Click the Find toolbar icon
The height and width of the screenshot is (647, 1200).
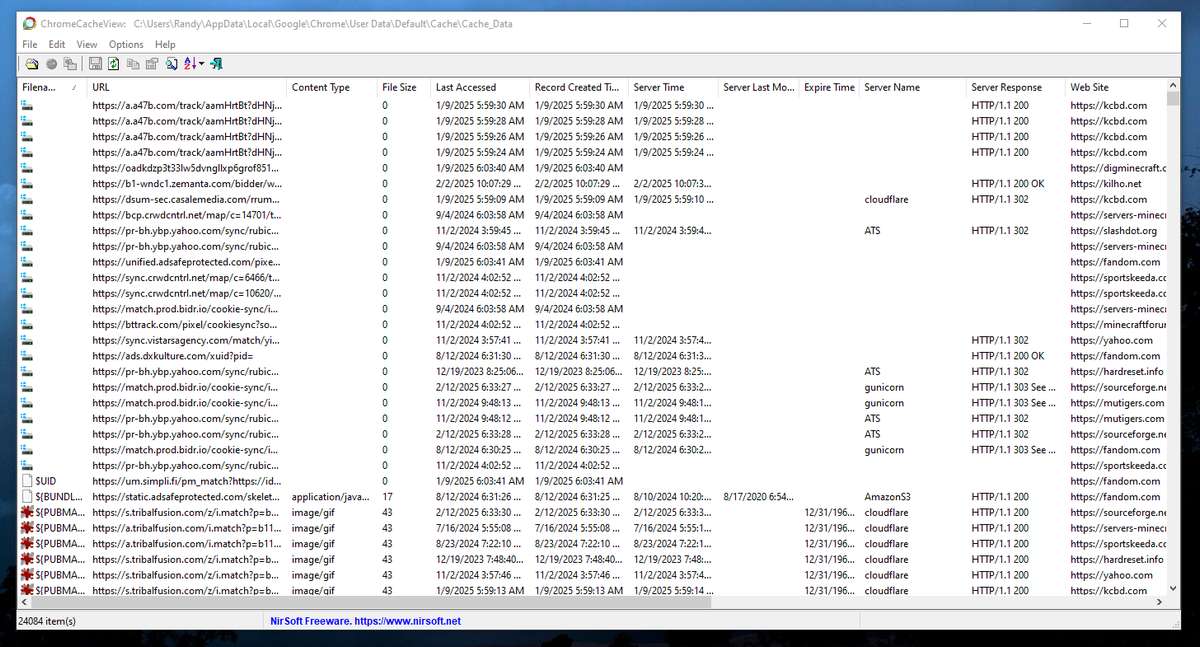pos(172,64)
